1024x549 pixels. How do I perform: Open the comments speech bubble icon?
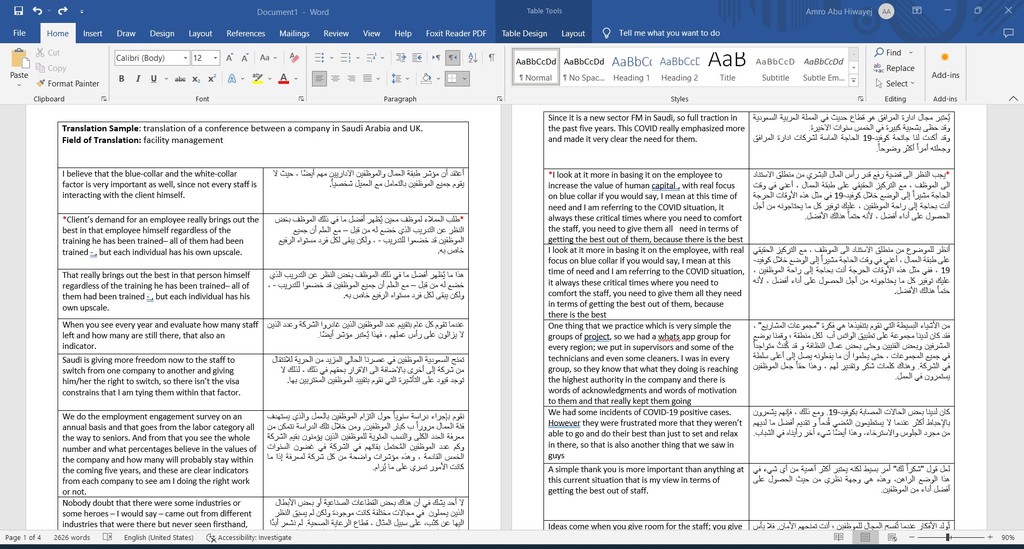(1008, 33)
